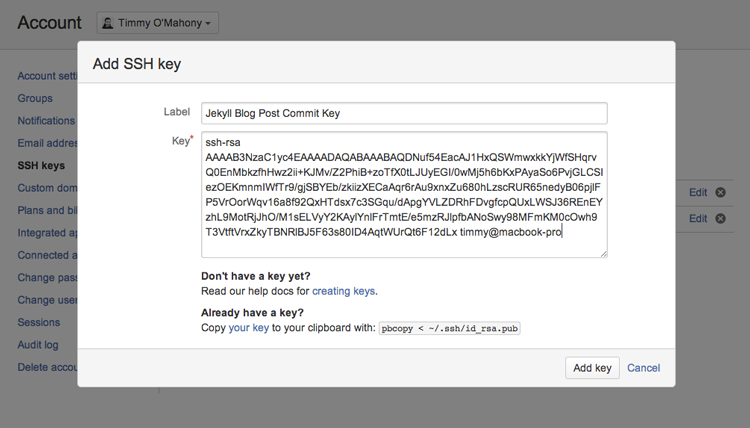Image resolution: width=750 pixels, height=428 pixels.
Task: Open the Timmy O'Mahony account dropdown
Action: tap(157, 23)
